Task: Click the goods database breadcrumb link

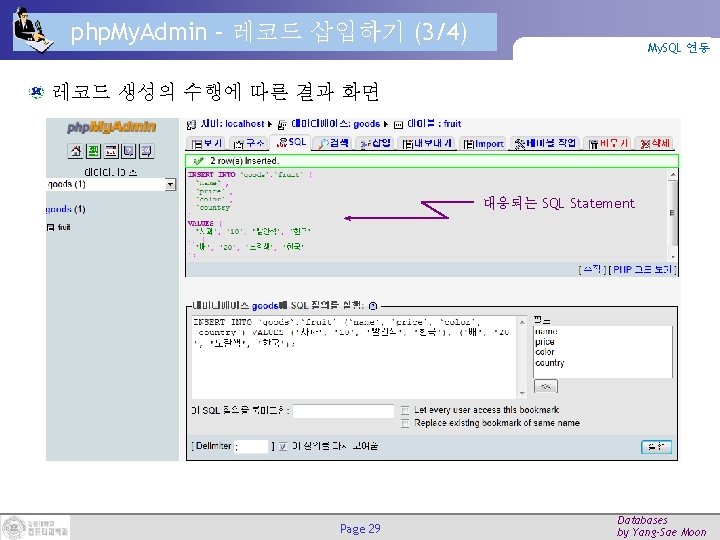Action: click(x=366, y=124)
